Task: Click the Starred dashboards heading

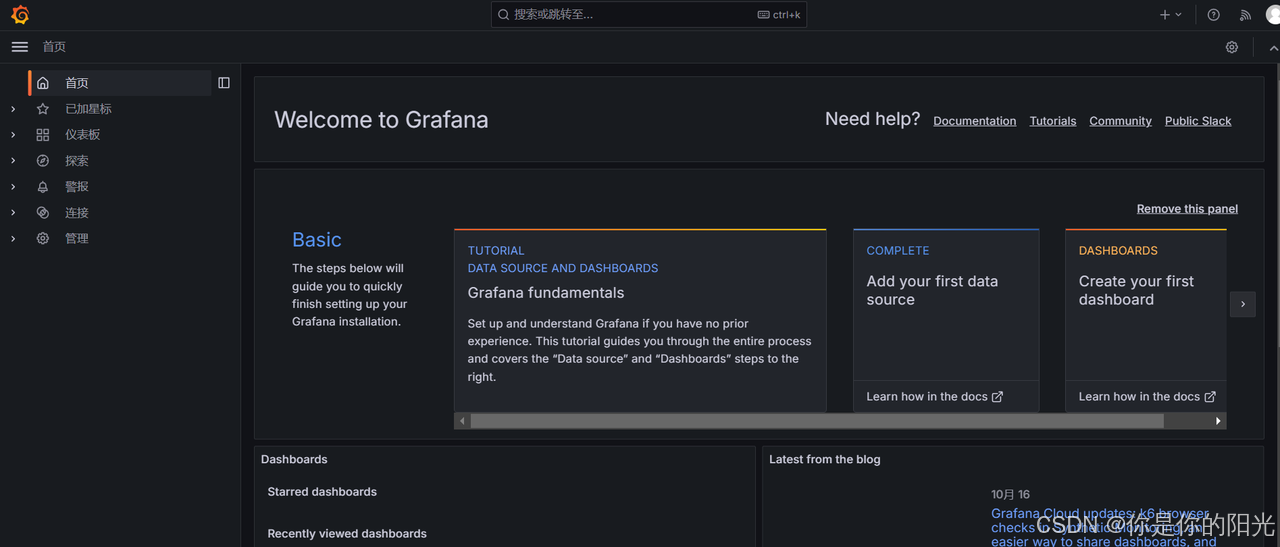Action: (x=322, y=492)
